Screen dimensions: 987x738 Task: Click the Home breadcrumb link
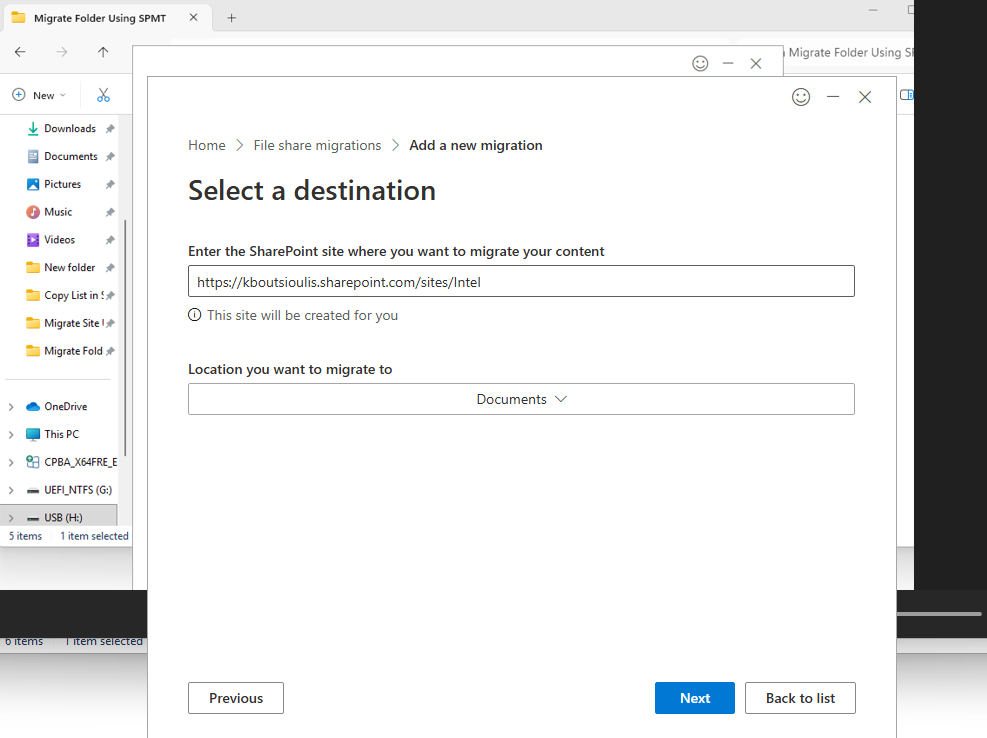tap(207, 145)
